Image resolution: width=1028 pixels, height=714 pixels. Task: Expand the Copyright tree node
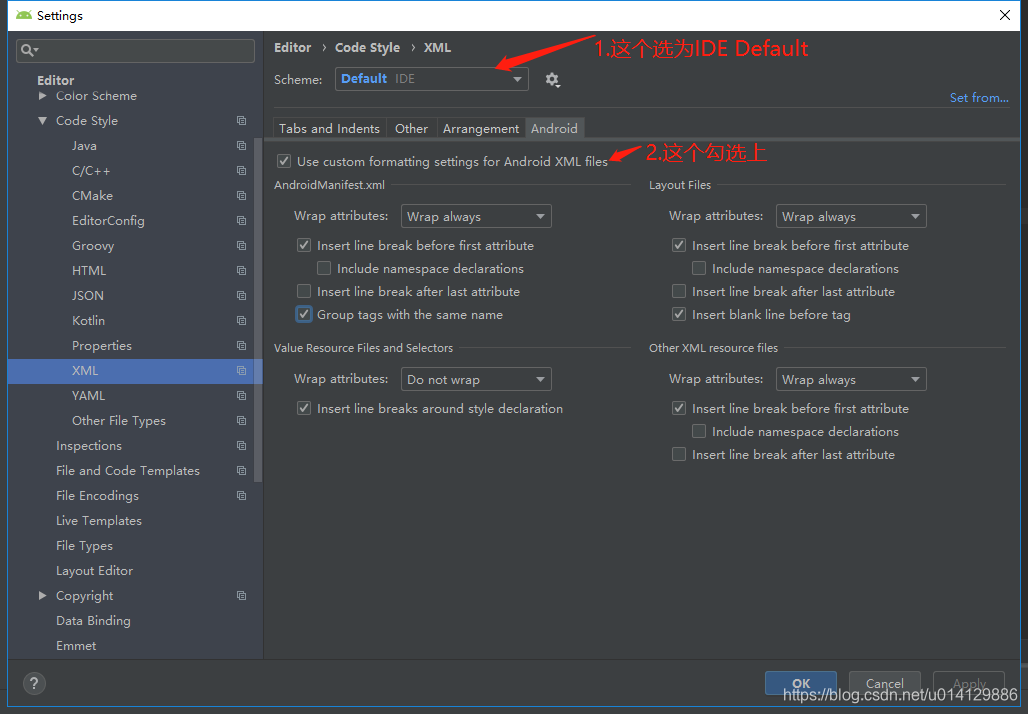43,595
